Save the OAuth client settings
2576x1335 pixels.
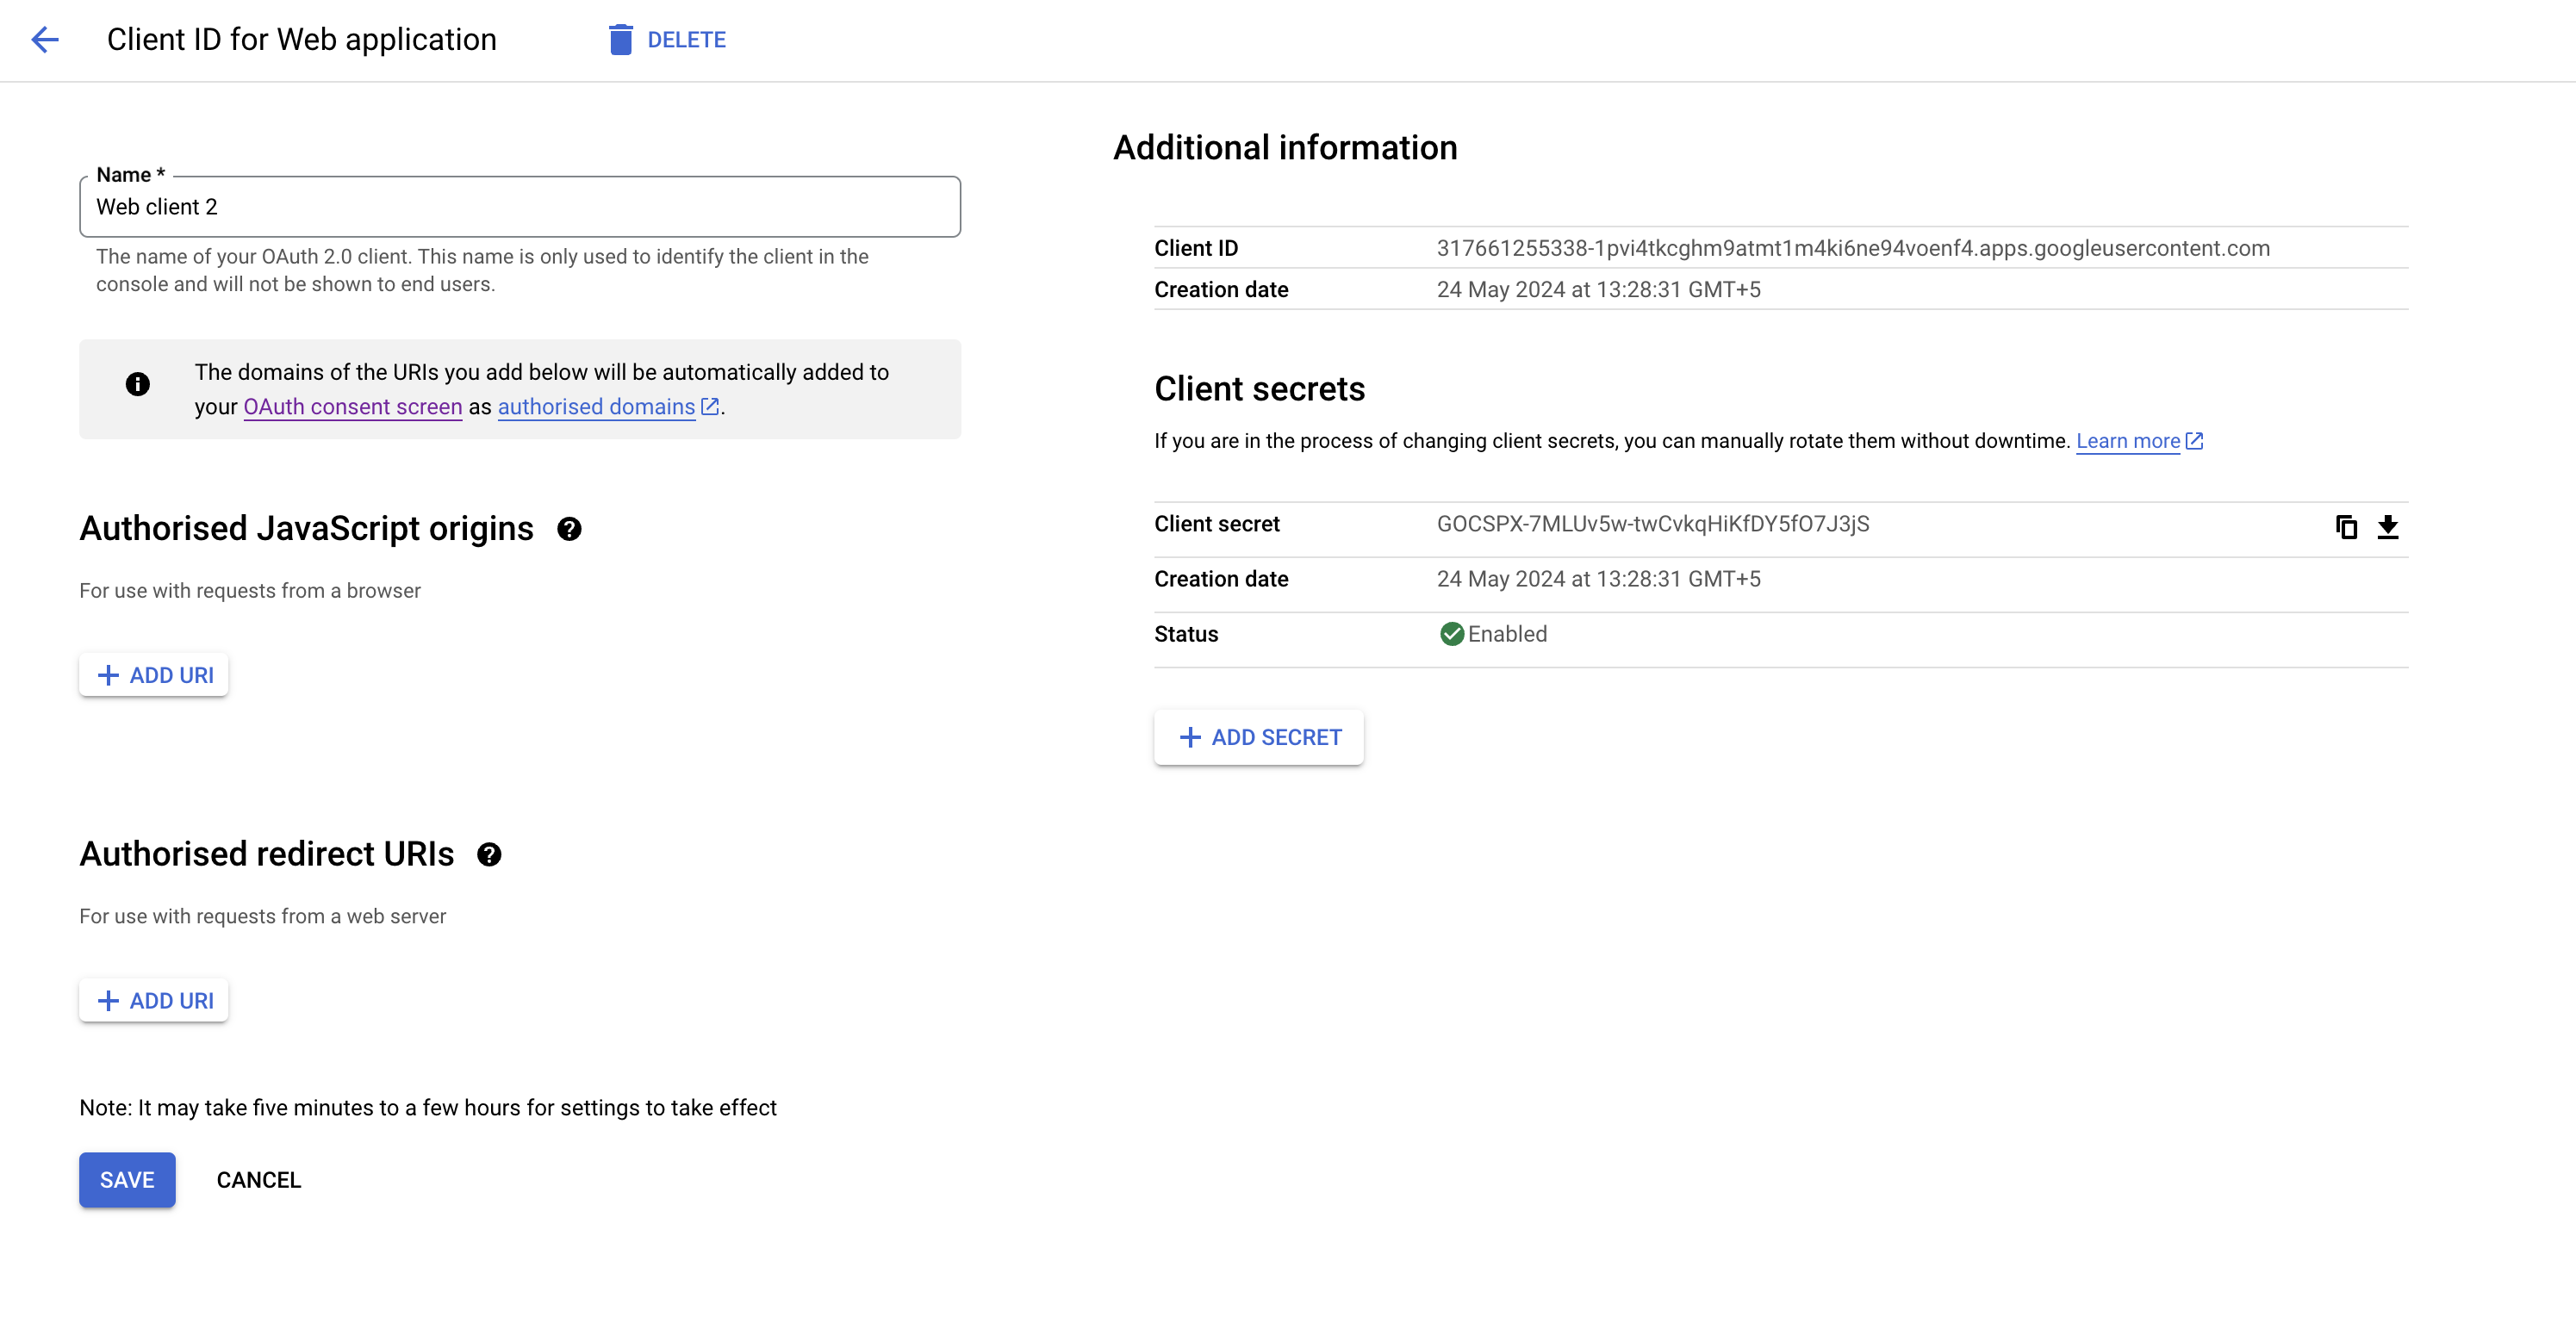click(127, 1180)
